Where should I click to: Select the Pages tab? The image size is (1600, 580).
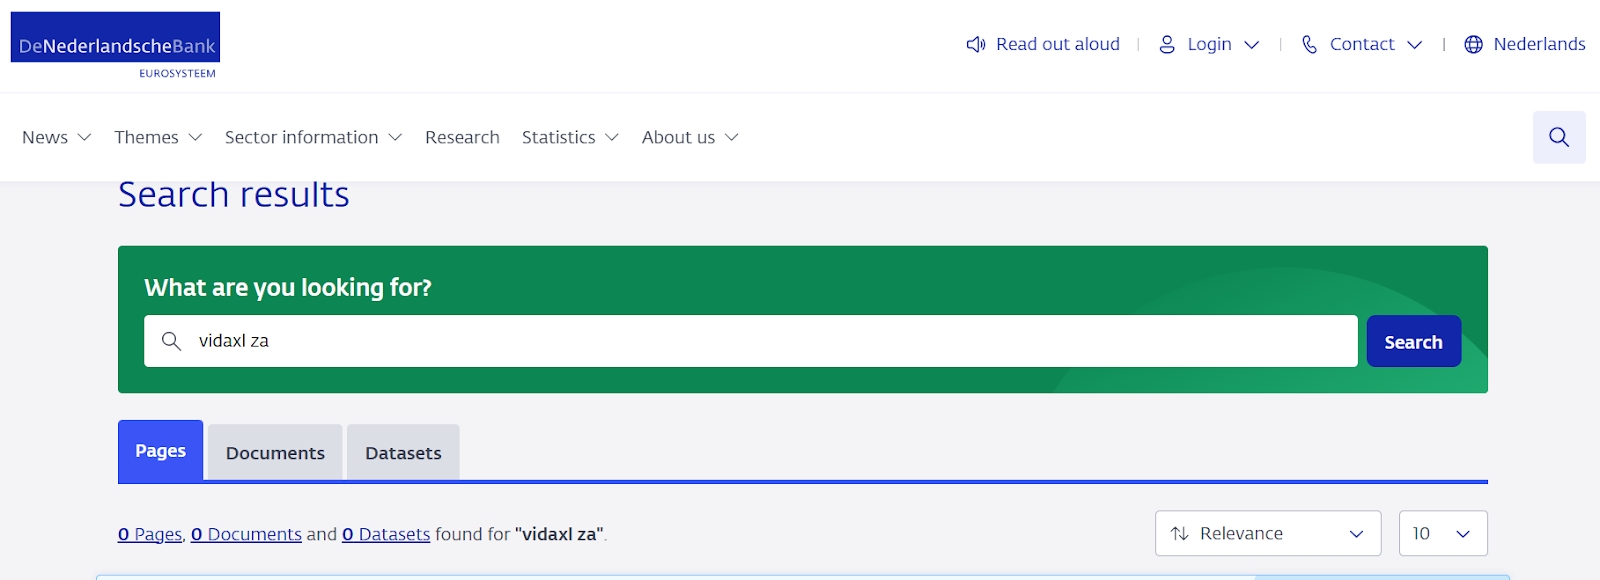click(x=160, y=451)
